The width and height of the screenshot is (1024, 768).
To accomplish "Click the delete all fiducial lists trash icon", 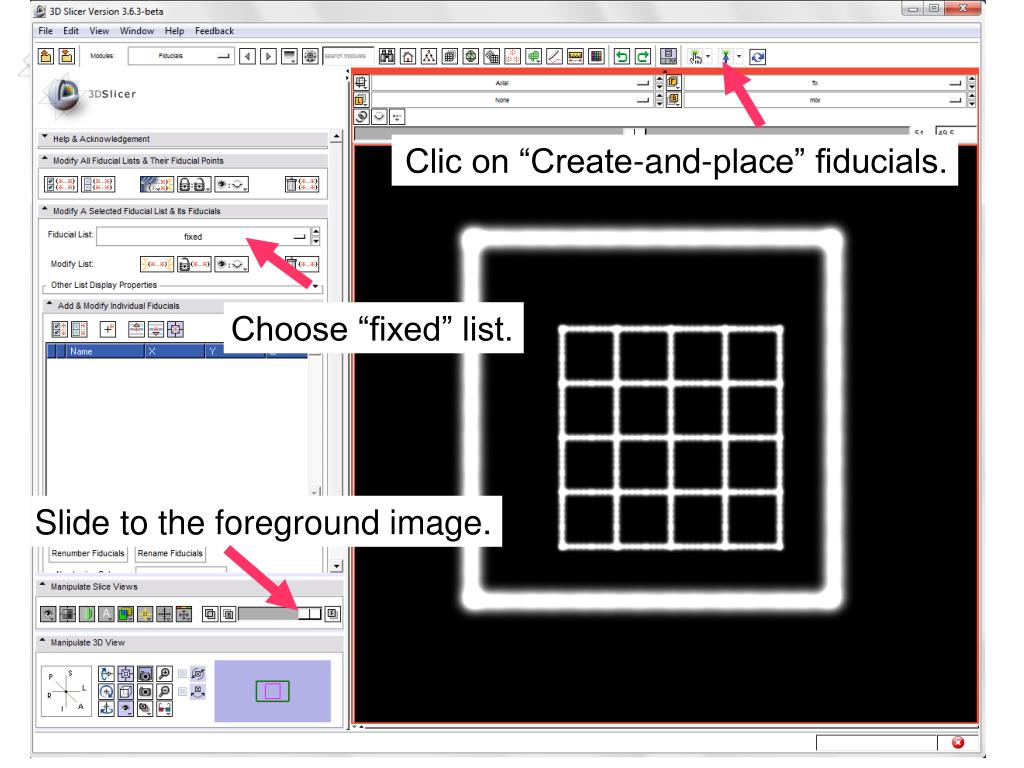I will 303,183.
